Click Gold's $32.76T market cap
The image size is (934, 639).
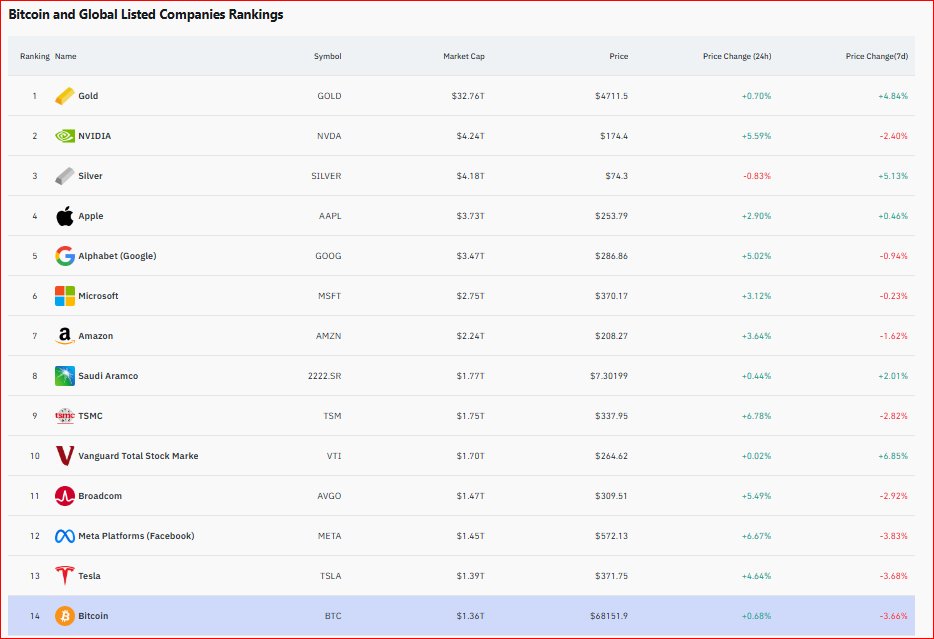(x=468, y=96)
